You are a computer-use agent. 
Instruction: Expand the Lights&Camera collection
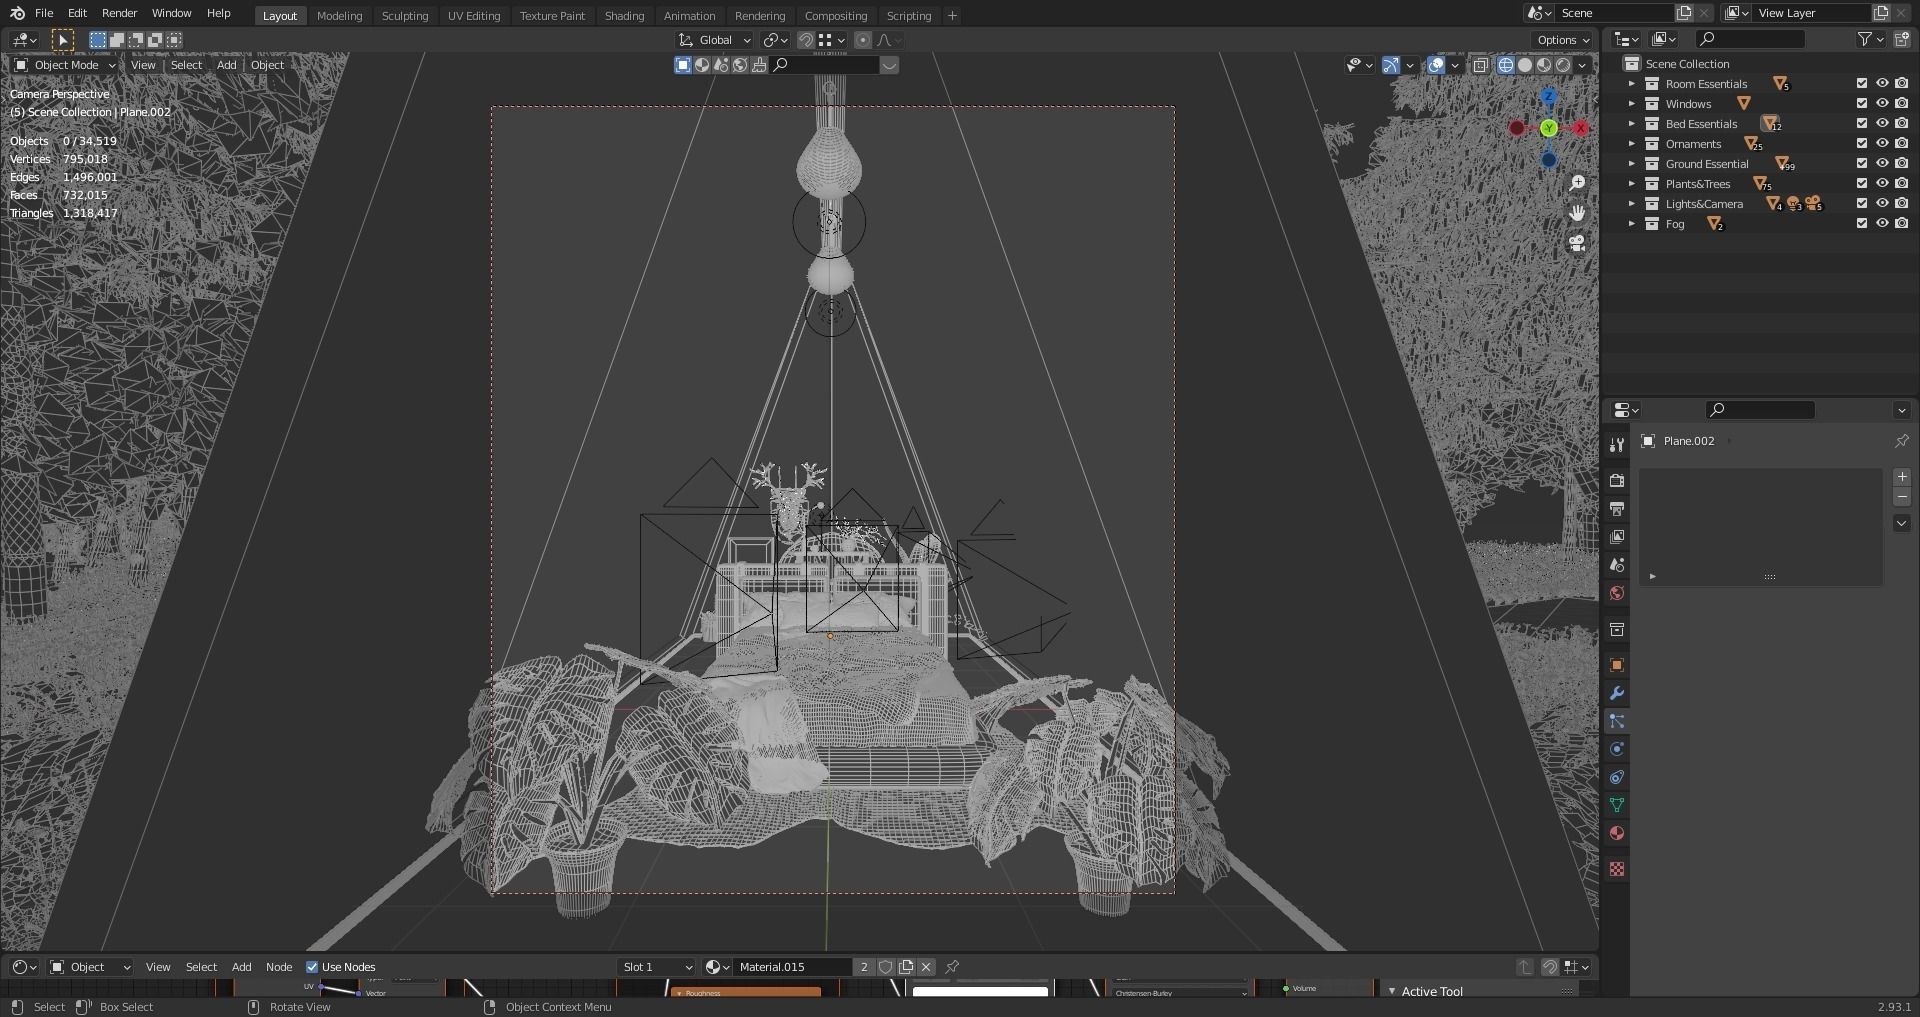pyautogui.click(x=1632, y=204)
